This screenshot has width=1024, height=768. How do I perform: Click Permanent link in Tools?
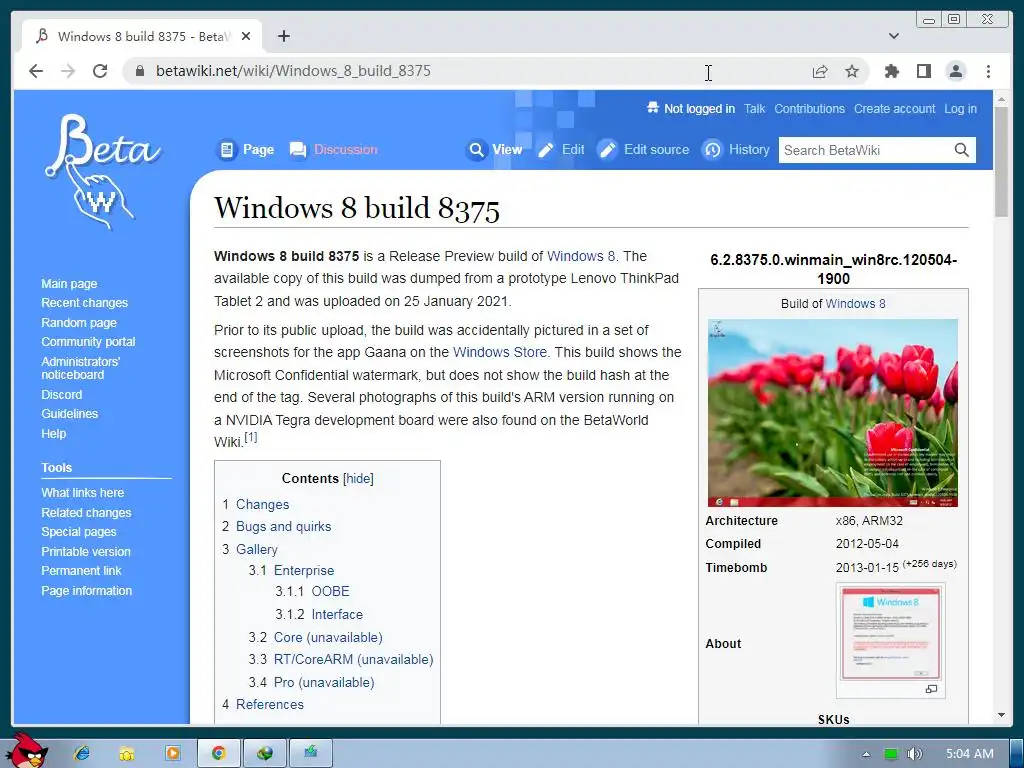(81, 570)
